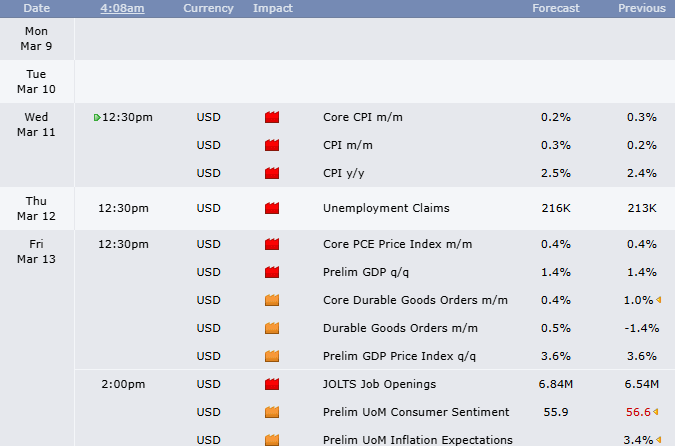Click the Impact column header
This screenshot has height=446, width=675.
pos(273,8)
